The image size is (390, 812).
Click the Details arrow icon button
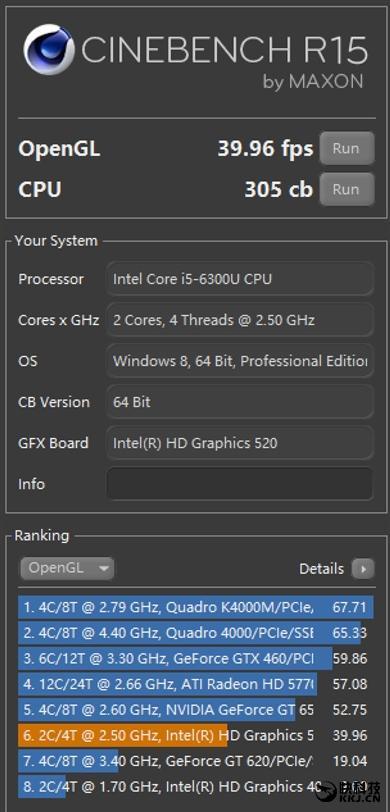363,569
